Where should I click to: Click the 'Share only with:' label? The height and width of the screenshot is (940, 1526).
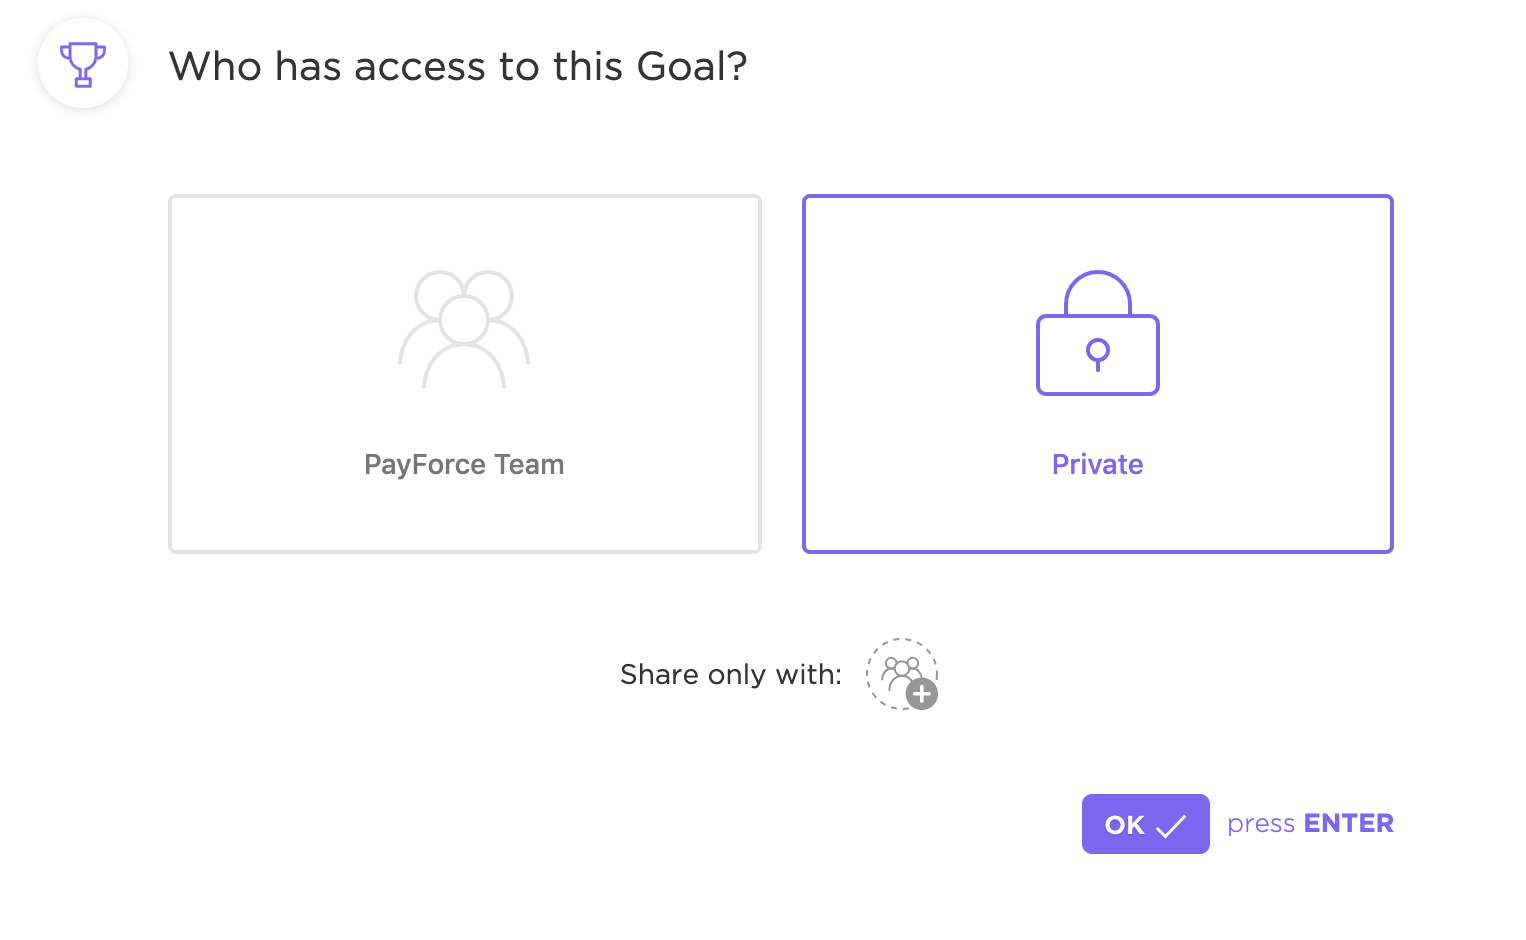coord(731,675)
